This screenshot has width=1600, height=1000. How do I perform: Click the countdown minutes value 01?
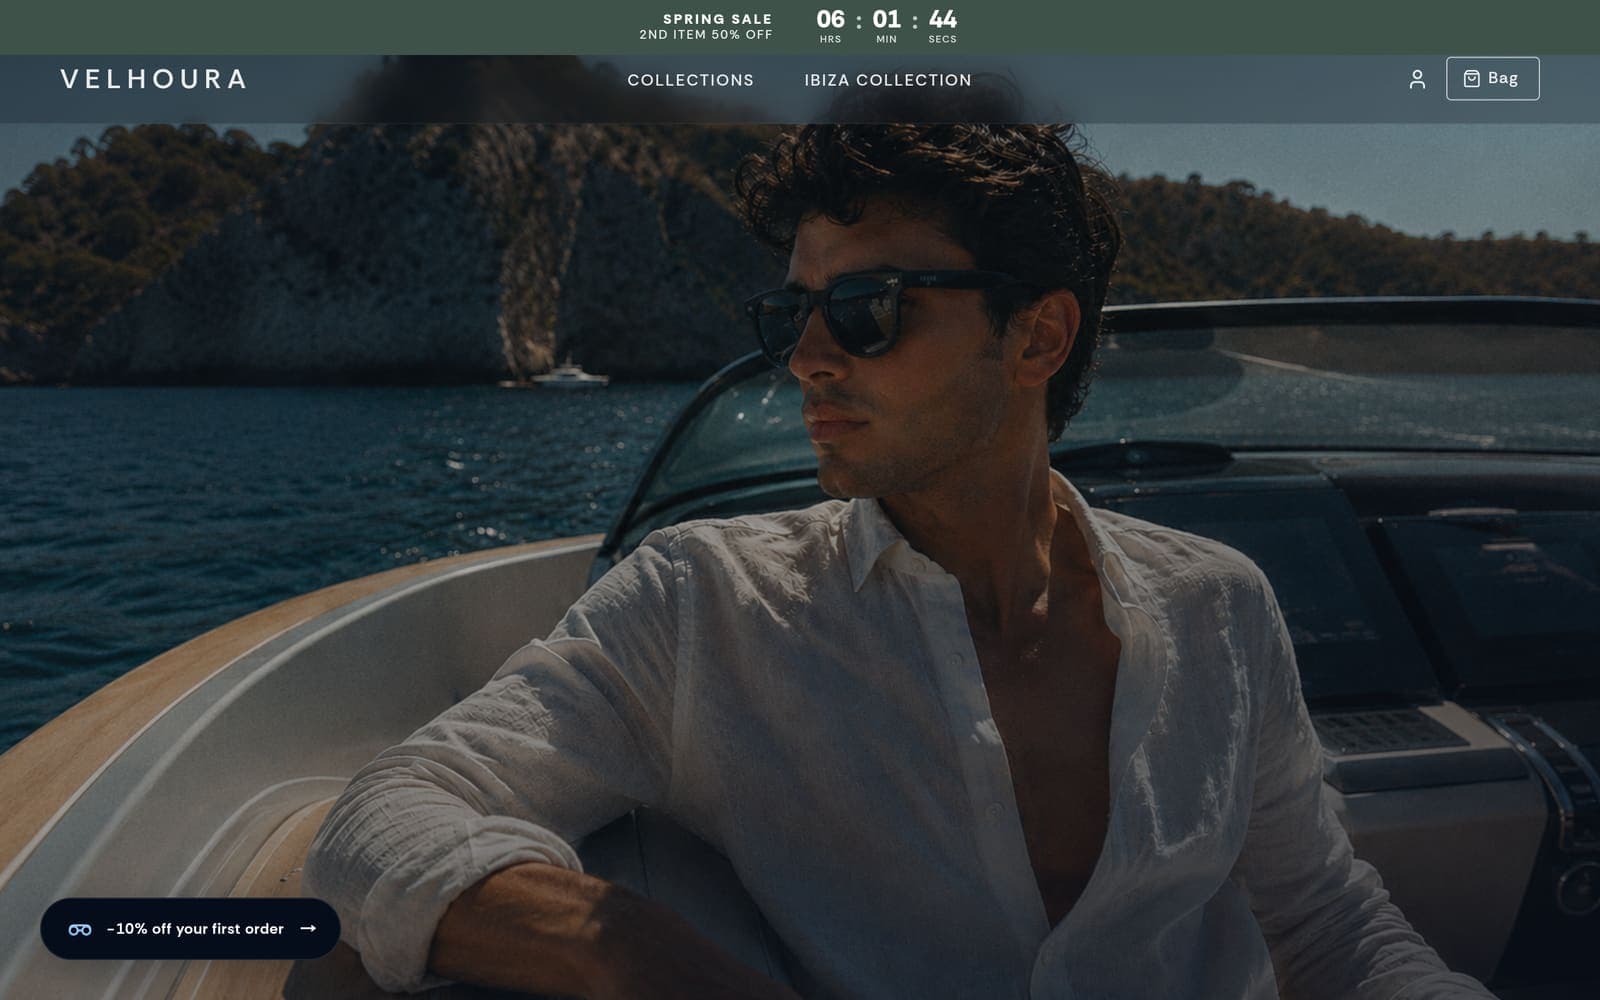point(886,19)
